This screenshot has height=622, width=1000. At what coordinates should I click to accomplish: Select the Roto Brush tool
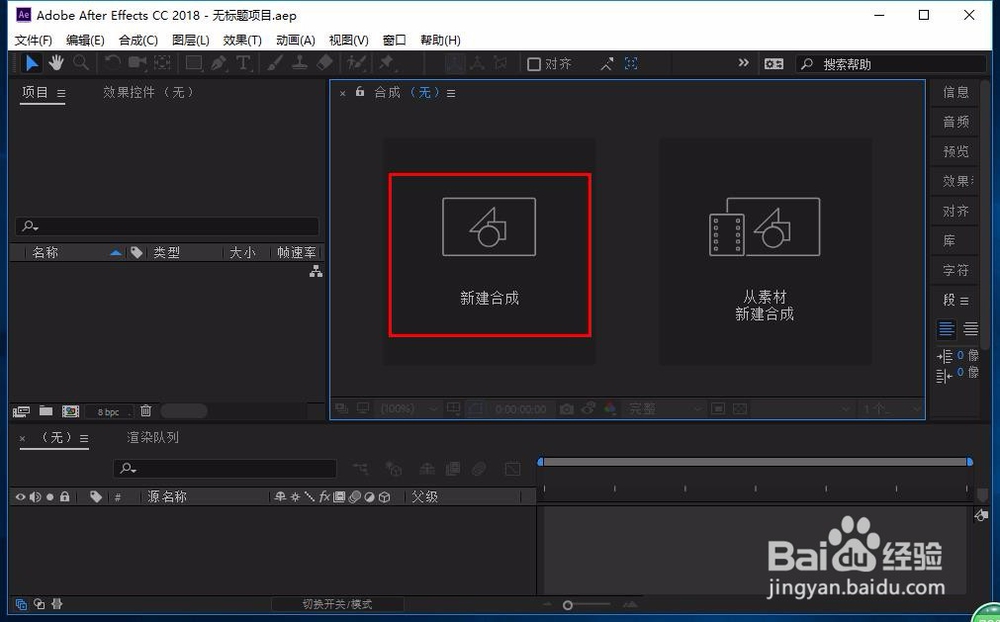click(x=356, y=63)
